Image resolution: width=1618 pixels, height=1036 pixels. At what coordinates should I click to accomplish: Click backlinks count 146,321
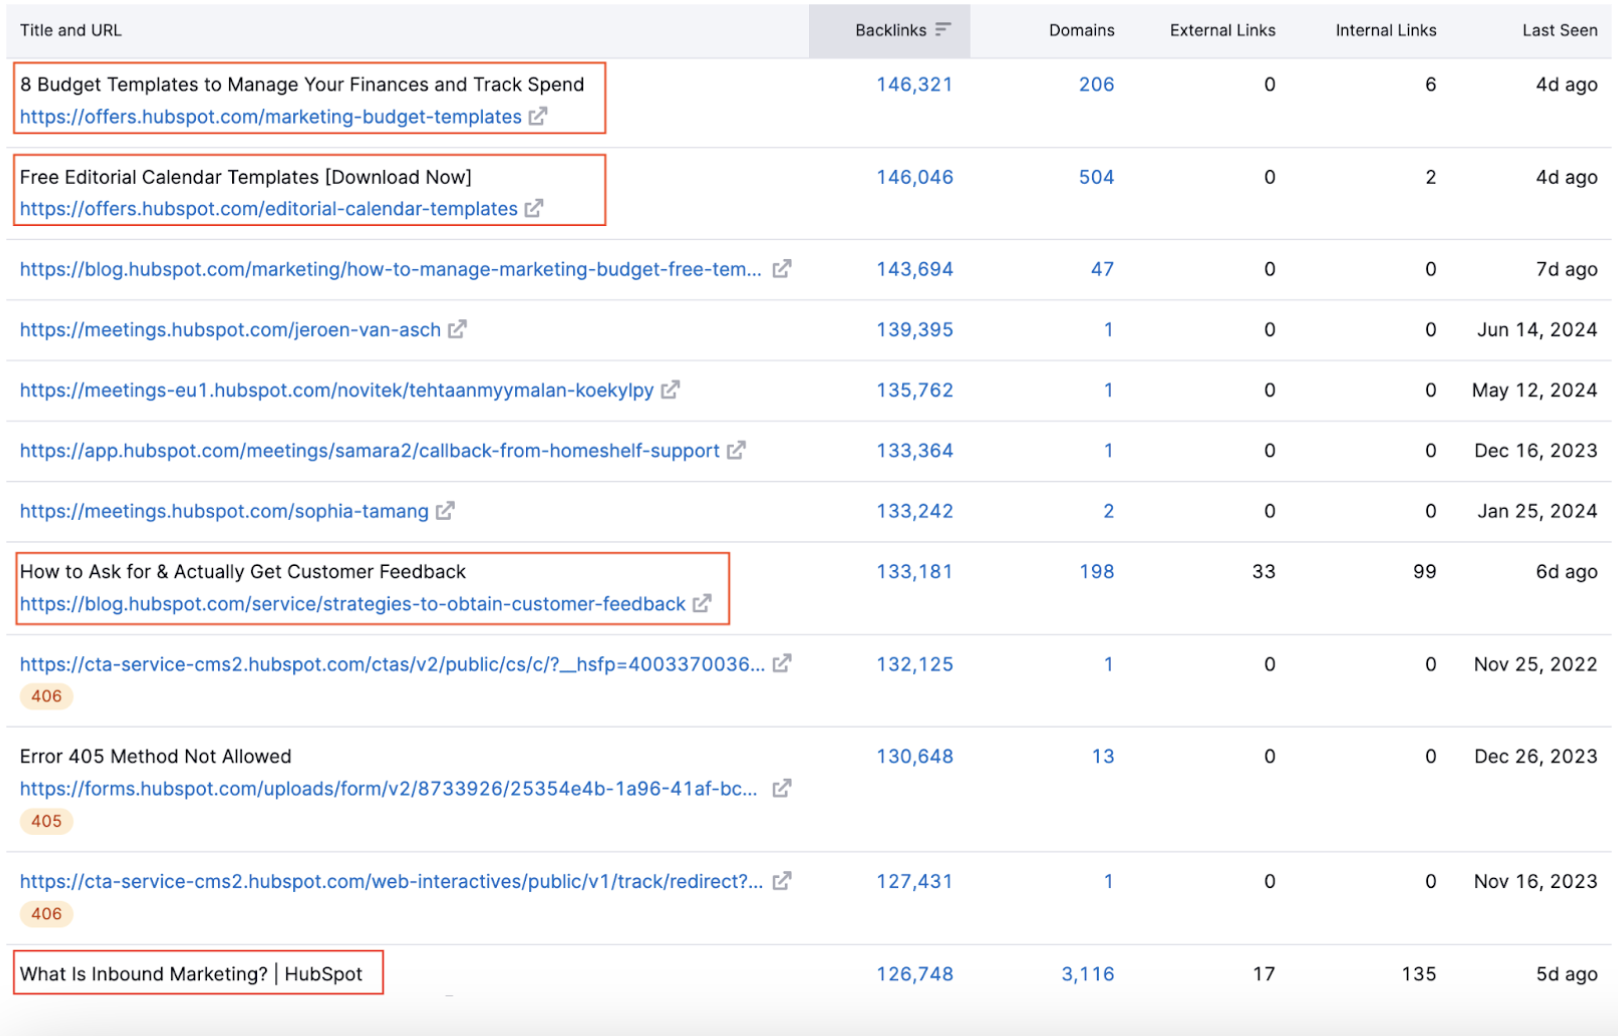point(914,85)
